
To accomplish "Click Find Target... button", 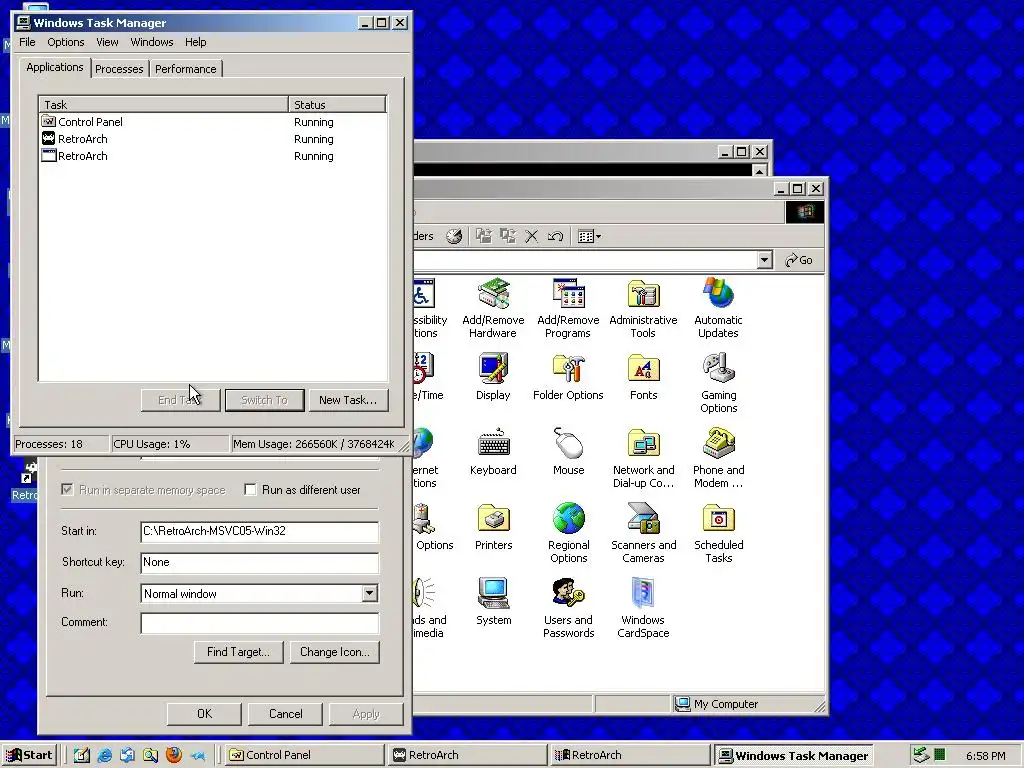I will [238, 652].
